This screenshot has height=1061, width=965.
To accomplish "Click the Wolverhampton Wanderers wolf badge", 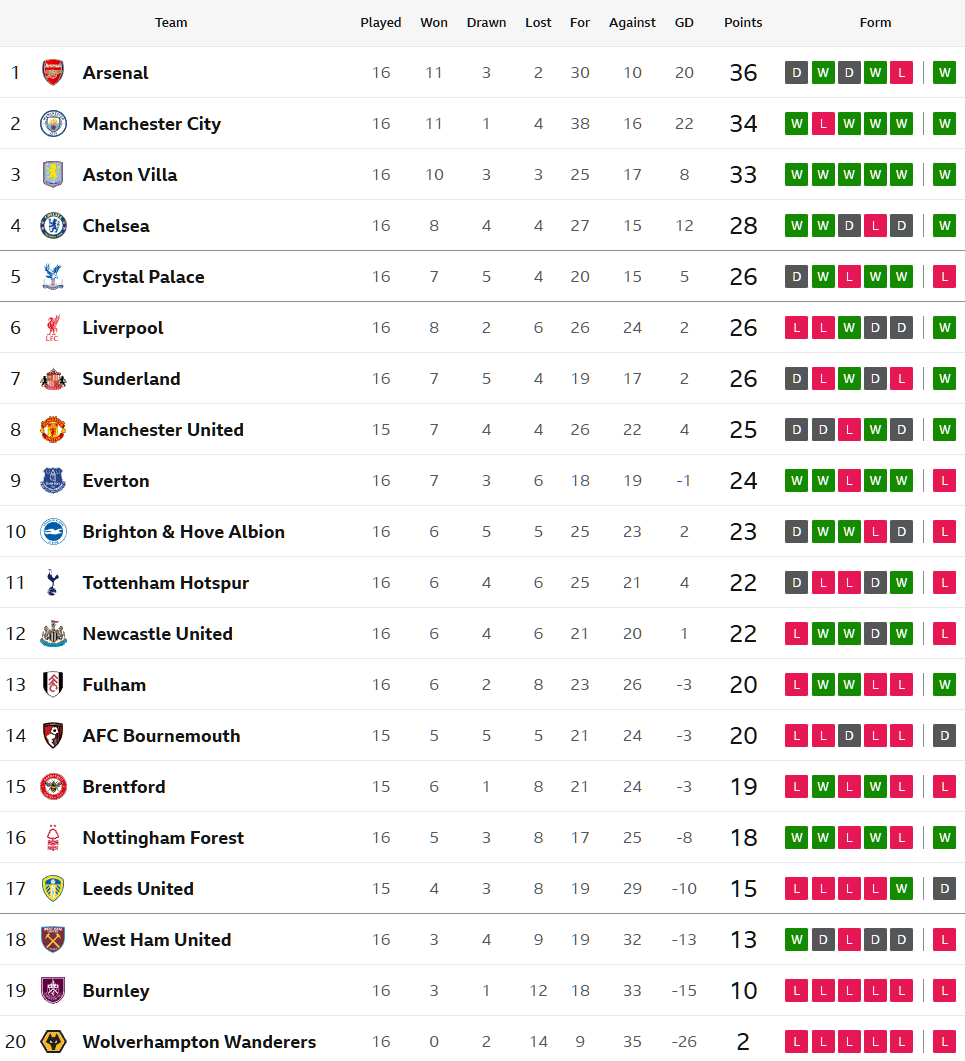I will [x=53, y=1041].
